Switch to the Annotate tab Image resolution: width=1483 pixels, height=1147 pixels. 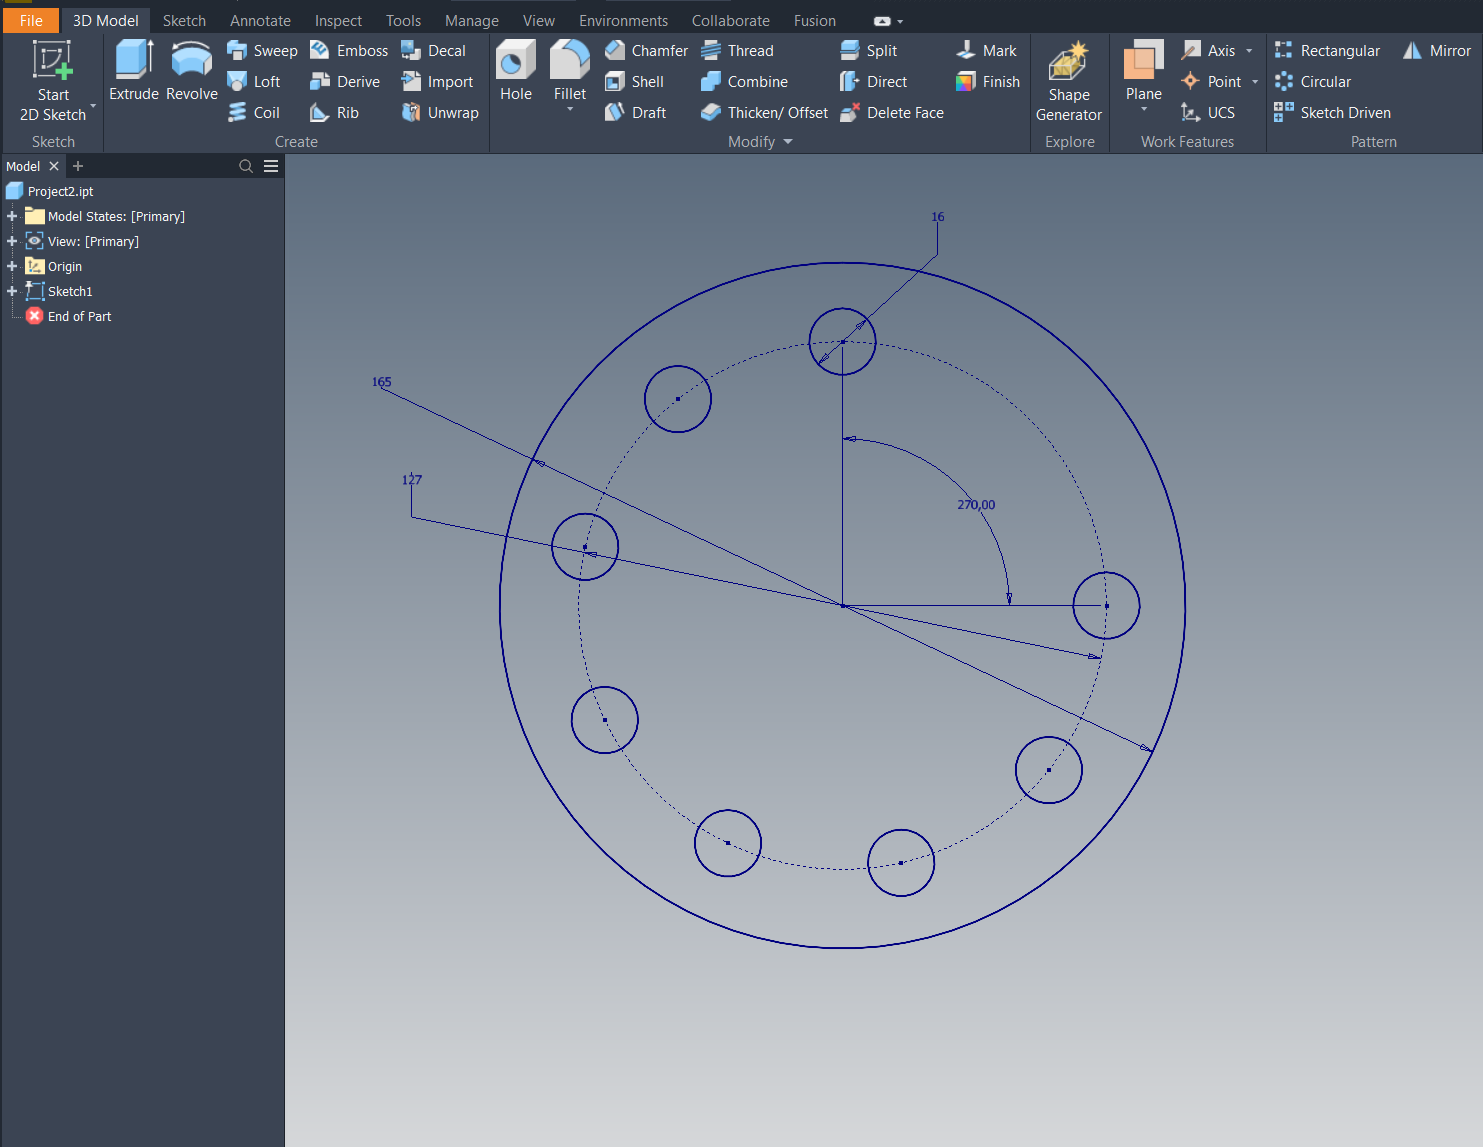click(260, 20)
